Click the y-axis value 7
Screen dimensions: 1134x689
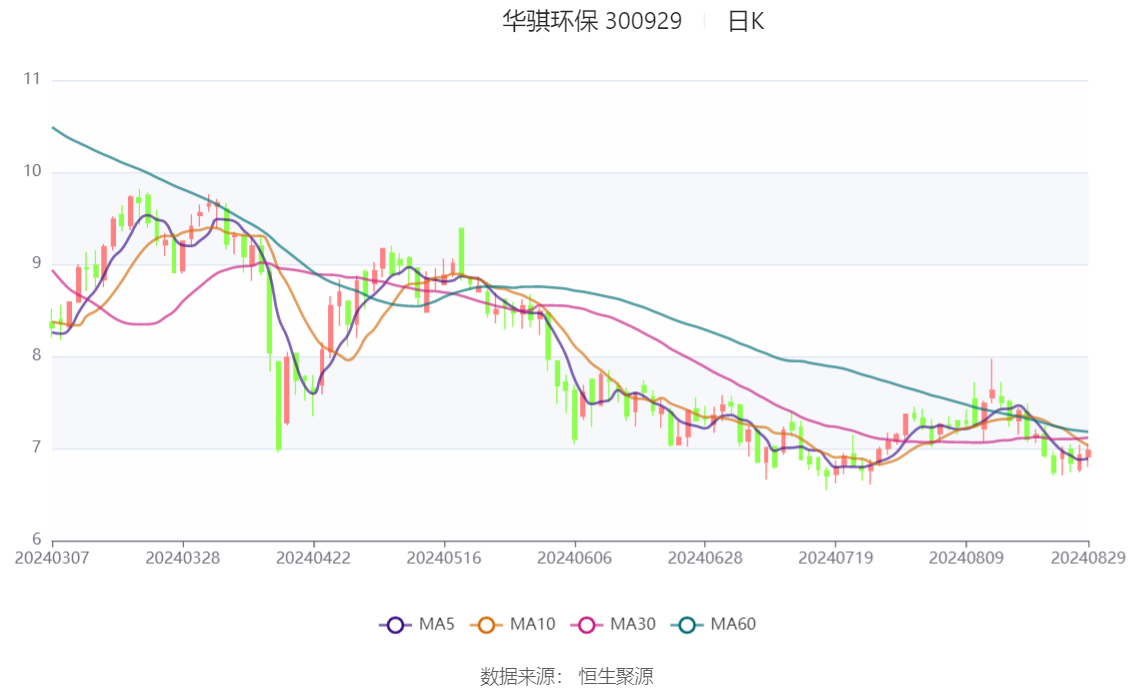tap(36, 448)
